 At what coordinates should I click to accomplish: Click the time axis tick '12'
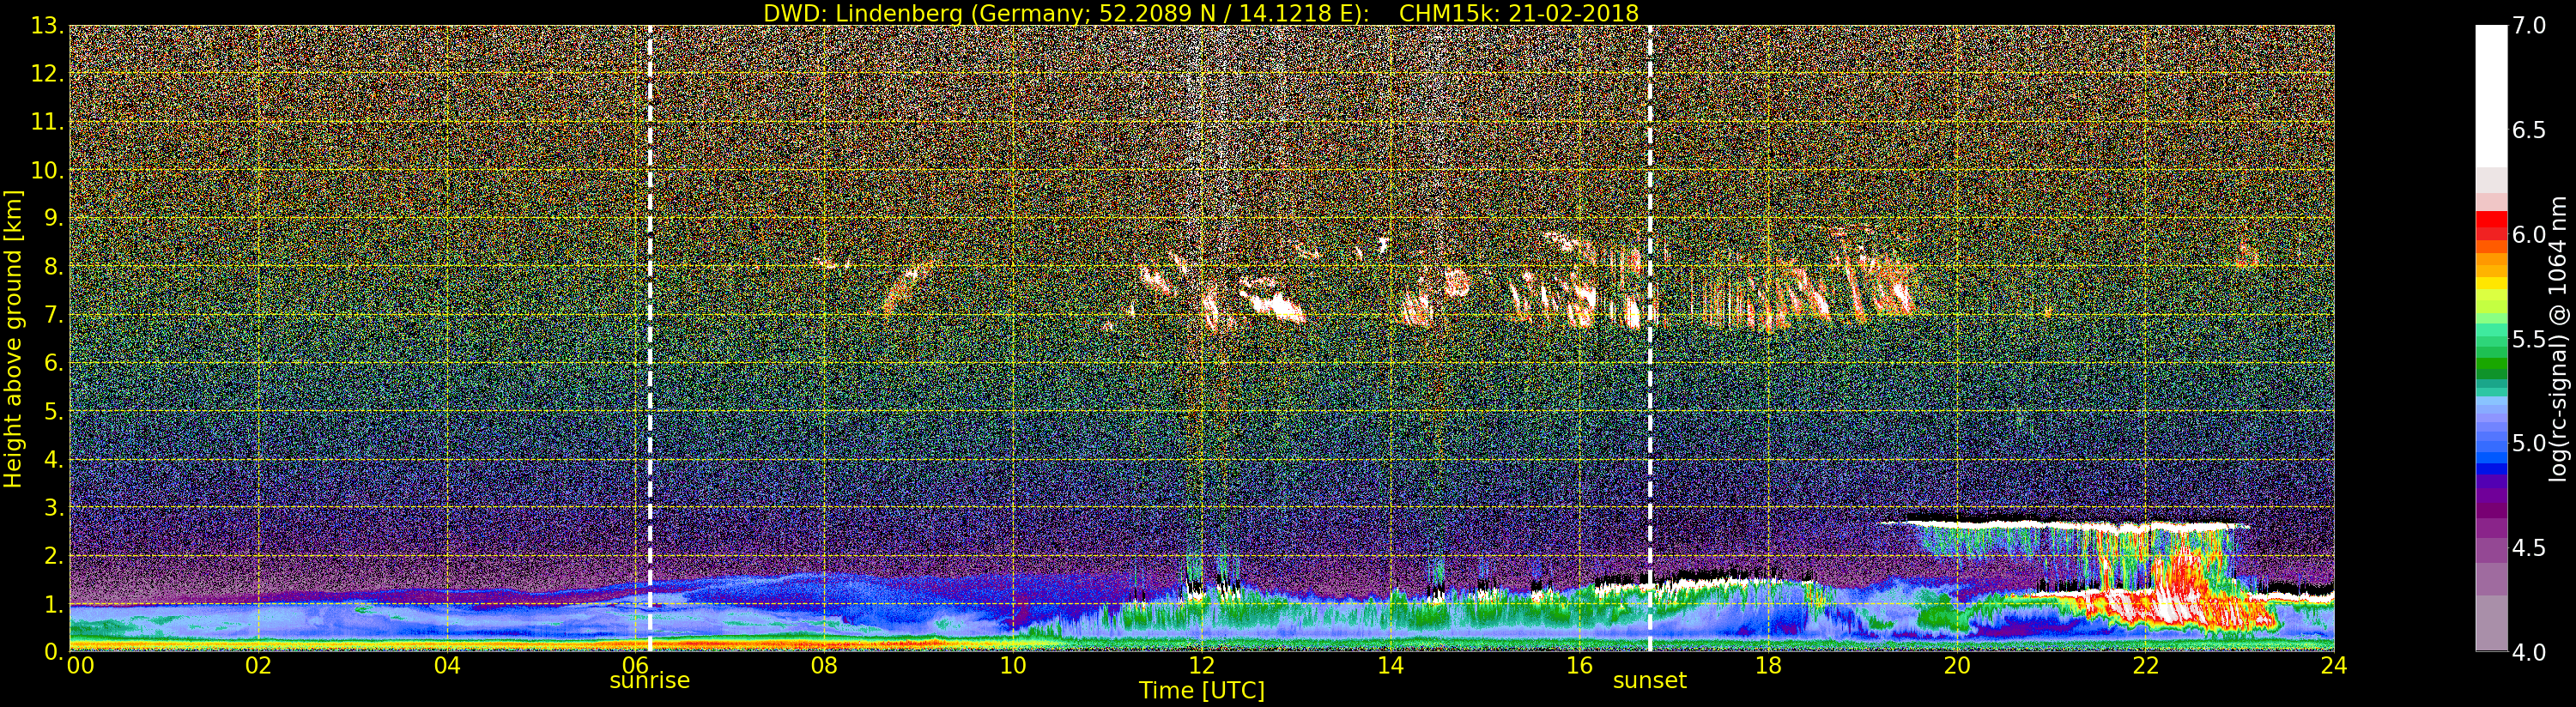pos(1201,665)
